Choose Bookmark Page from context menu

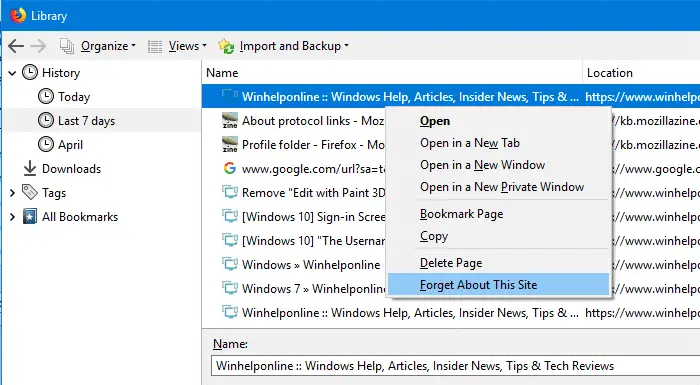[499, 214]
